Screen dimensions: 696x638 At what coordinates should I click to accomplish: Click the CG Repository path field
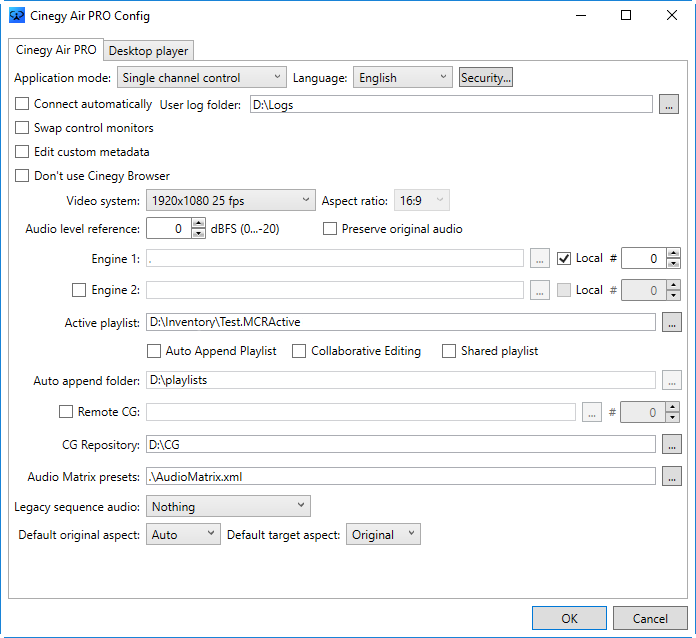pos(401,444)
